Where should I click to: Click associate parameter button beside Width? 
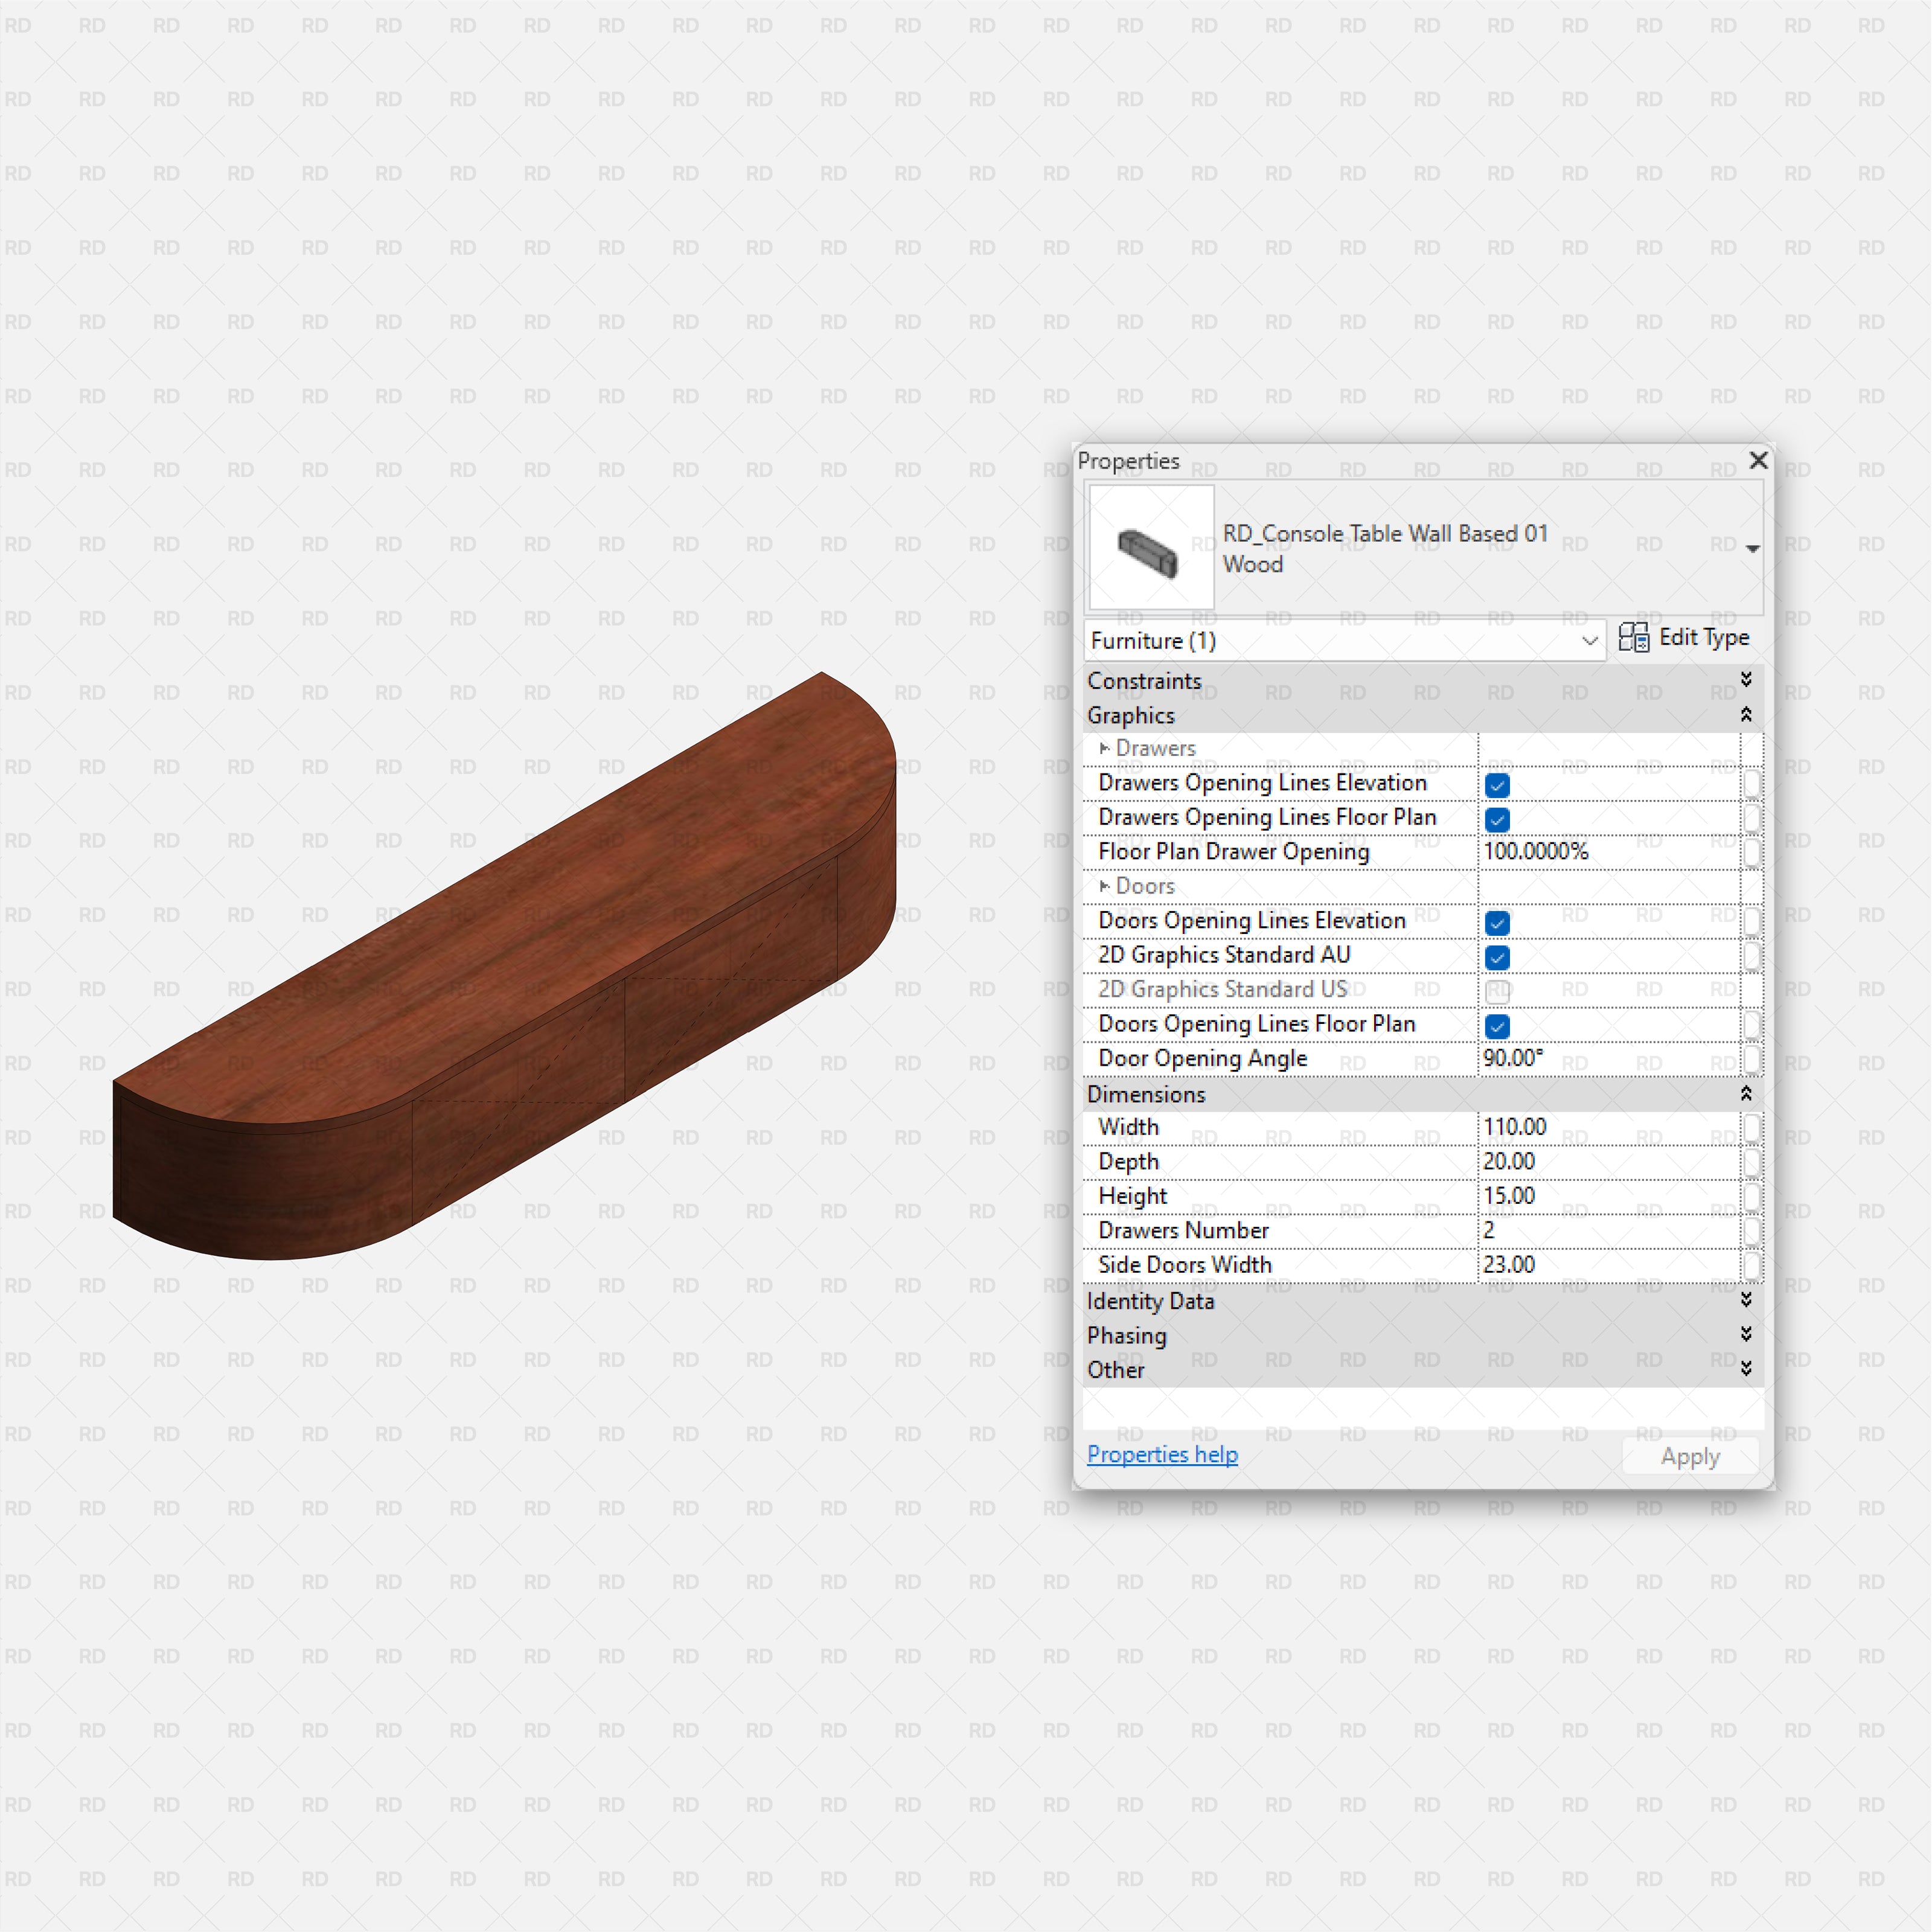coord(1753,1128)
